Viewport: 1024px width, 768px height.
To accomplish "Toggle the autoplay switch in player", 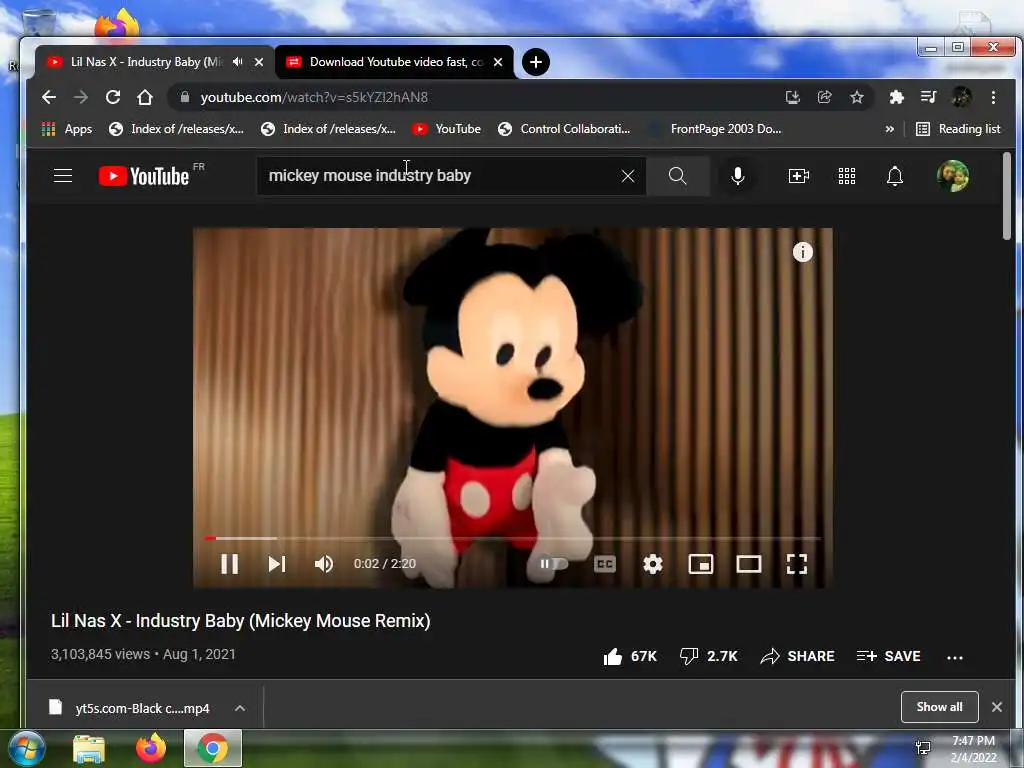I will click(x=552, y=564).
